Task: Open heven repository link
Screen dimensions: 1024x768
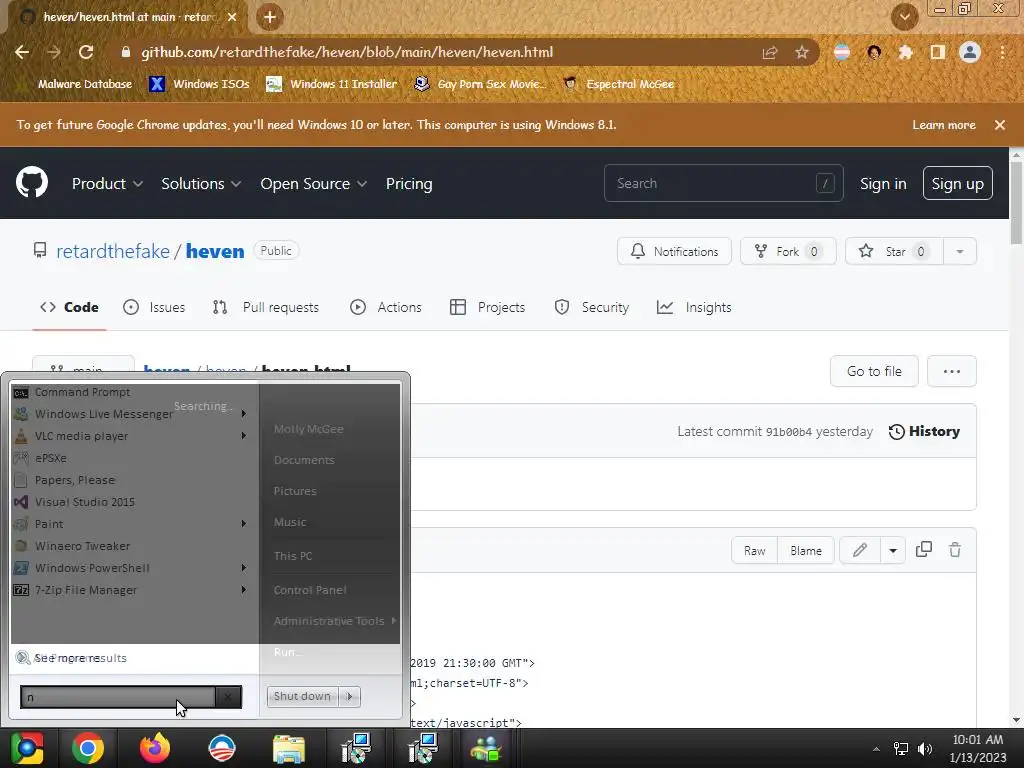Action: tap(215, 251)
